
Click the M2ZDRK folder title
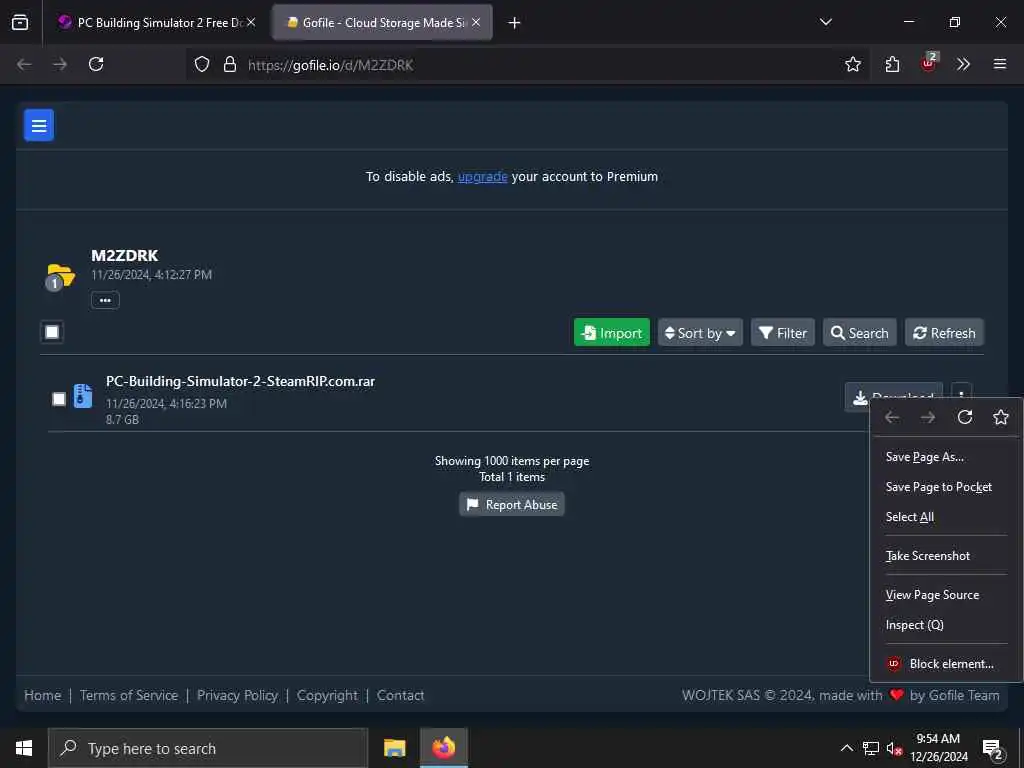pos(125,255)
